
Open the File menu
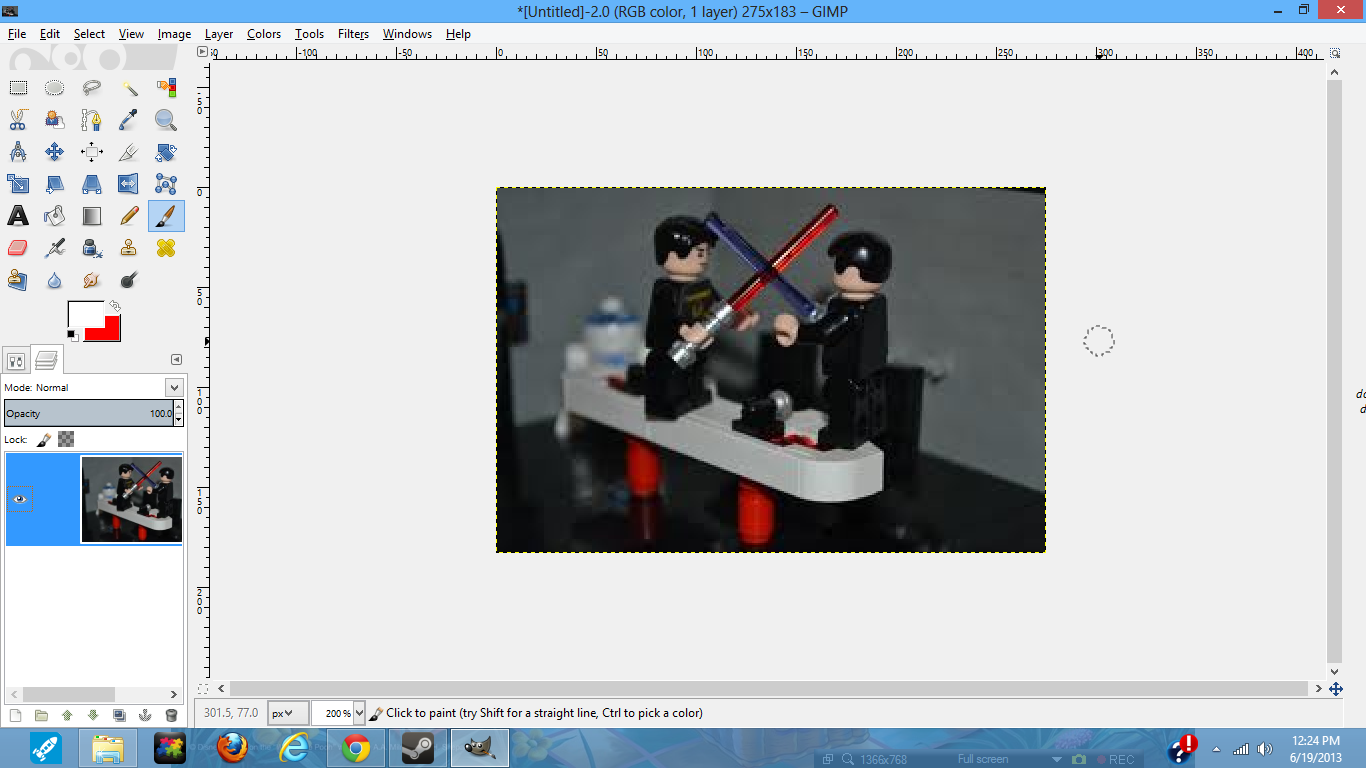(x=17, y=34)
